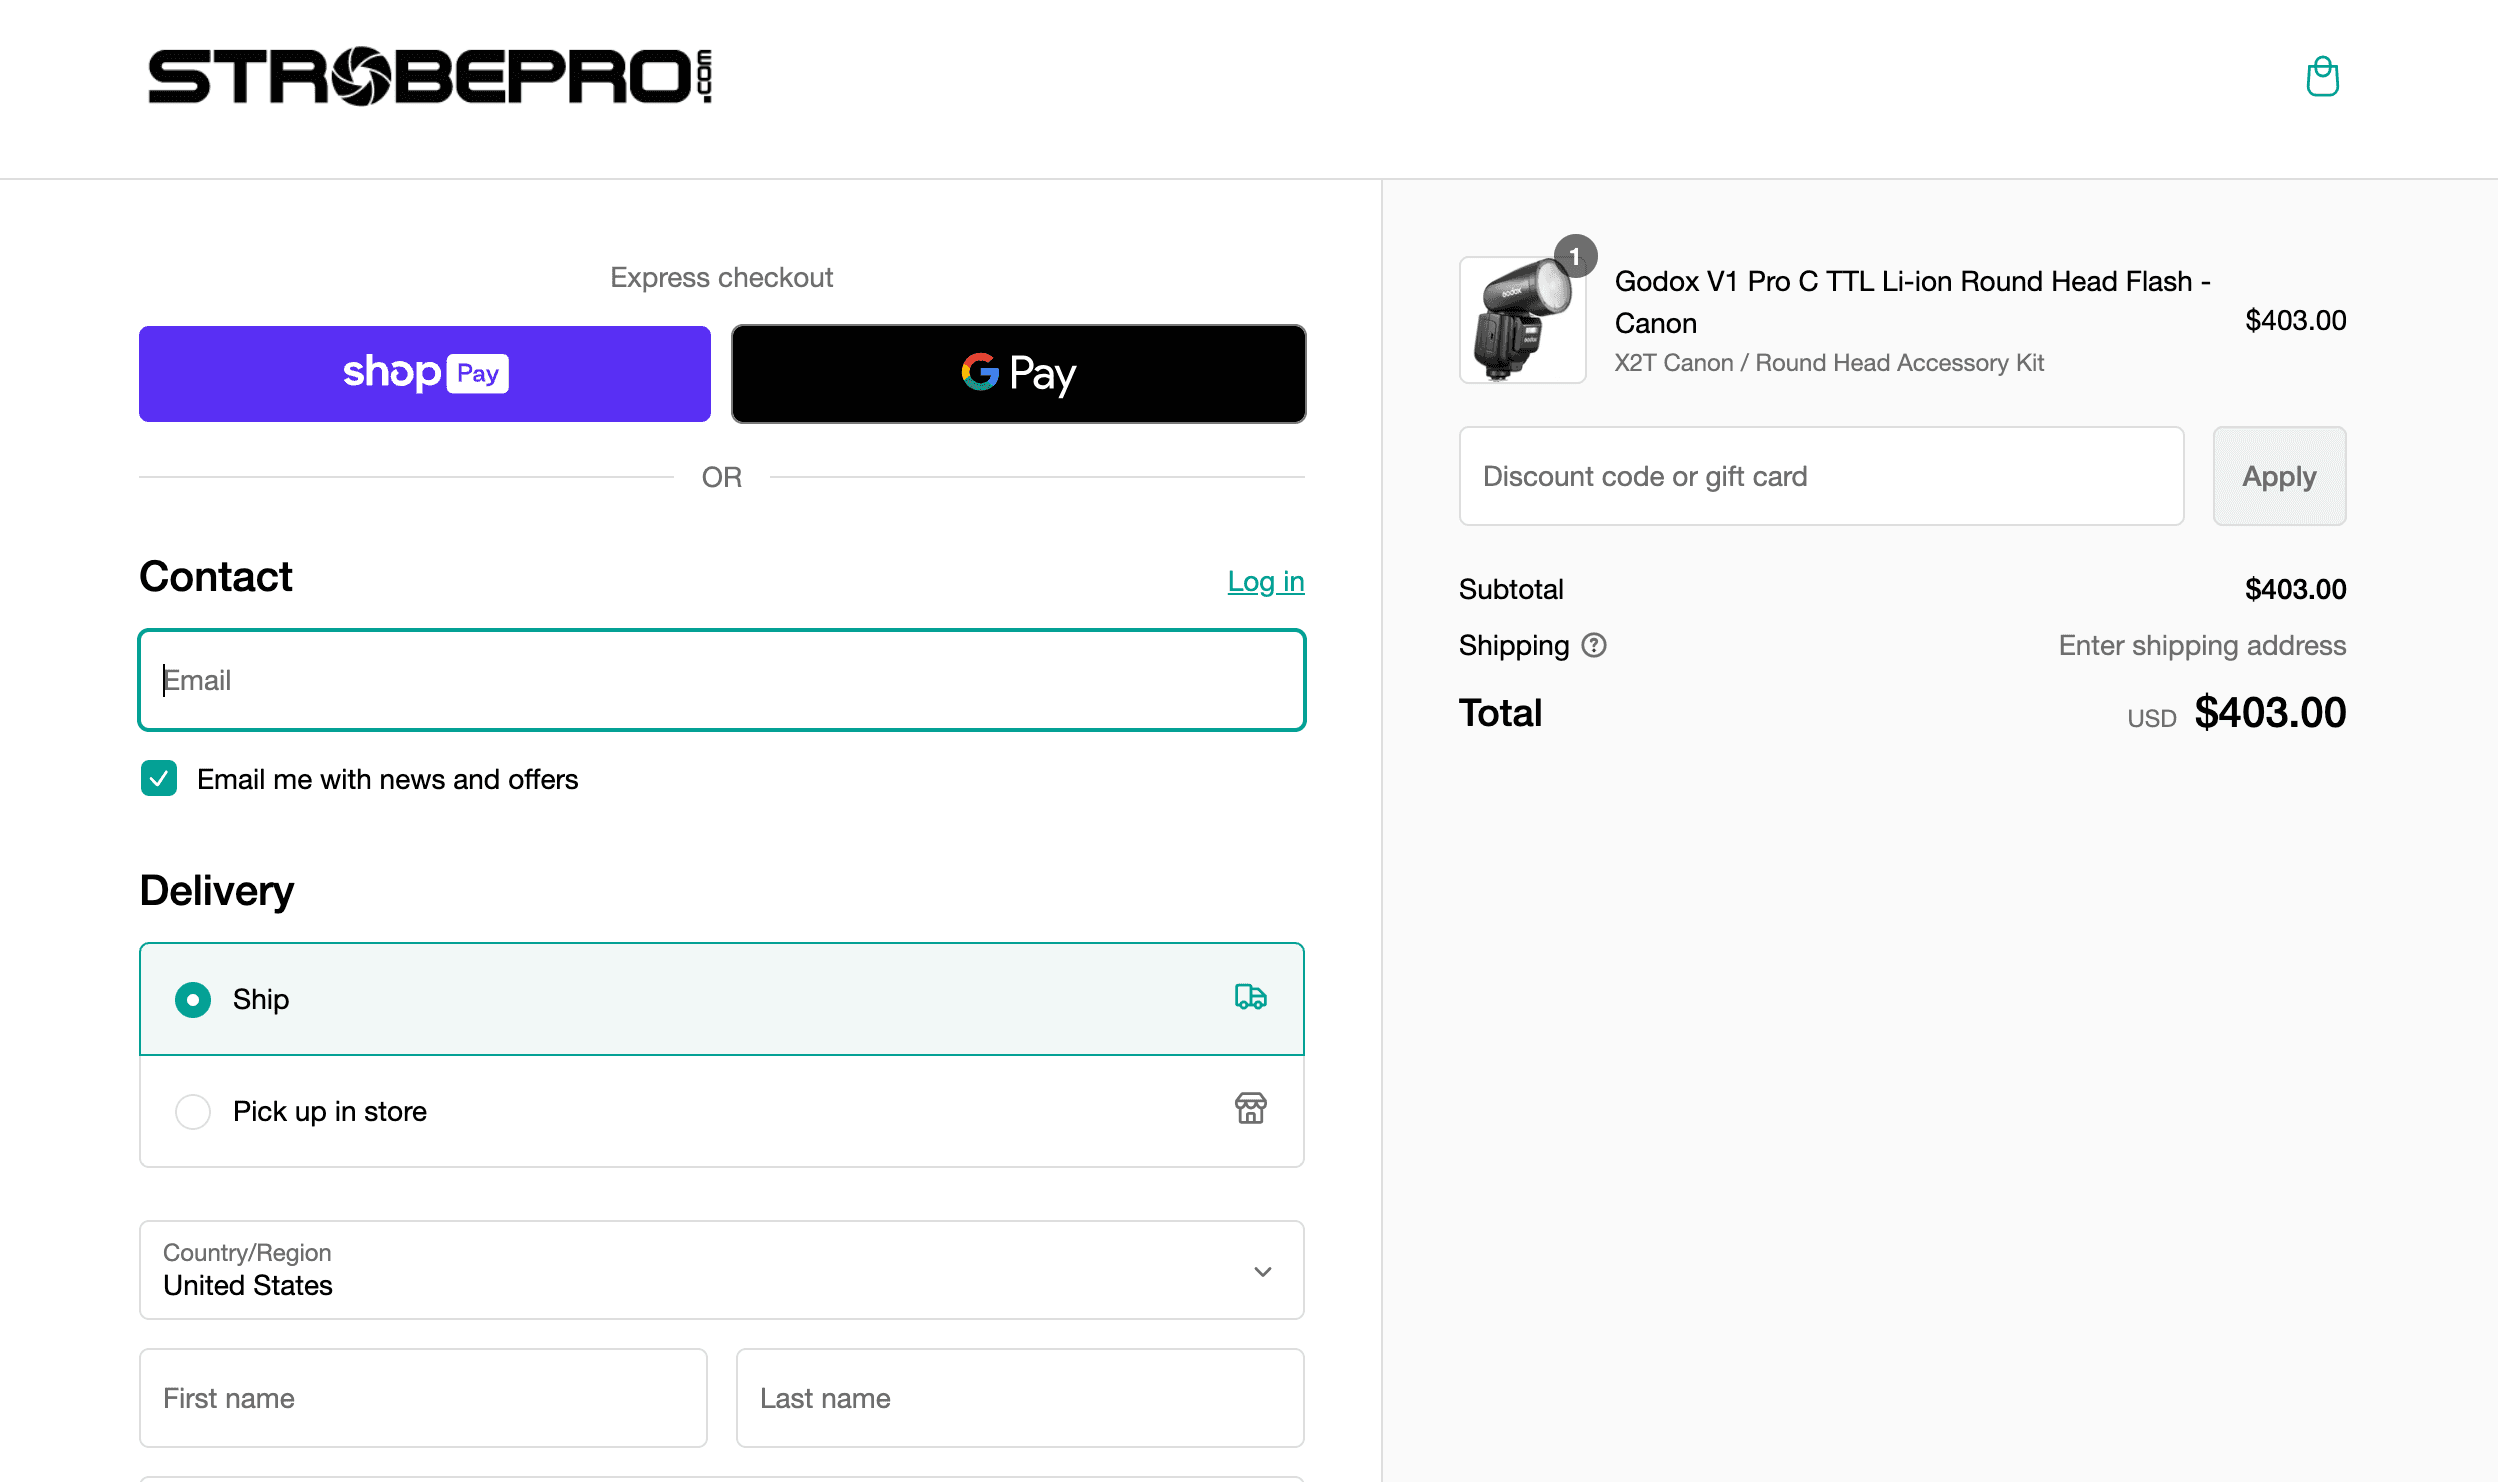The height and width of the screenshot is (1482, 2498).
Task: Select Pick up in store radio option
Action: pyautogui.click(x=193, y=1111)
